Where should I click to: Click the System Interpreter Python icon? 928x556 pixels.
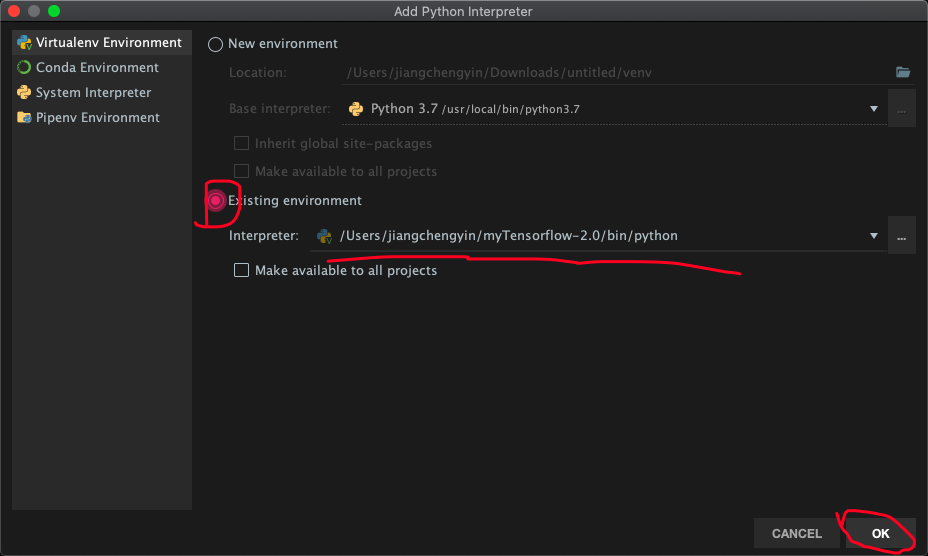[x=24, y=93]
